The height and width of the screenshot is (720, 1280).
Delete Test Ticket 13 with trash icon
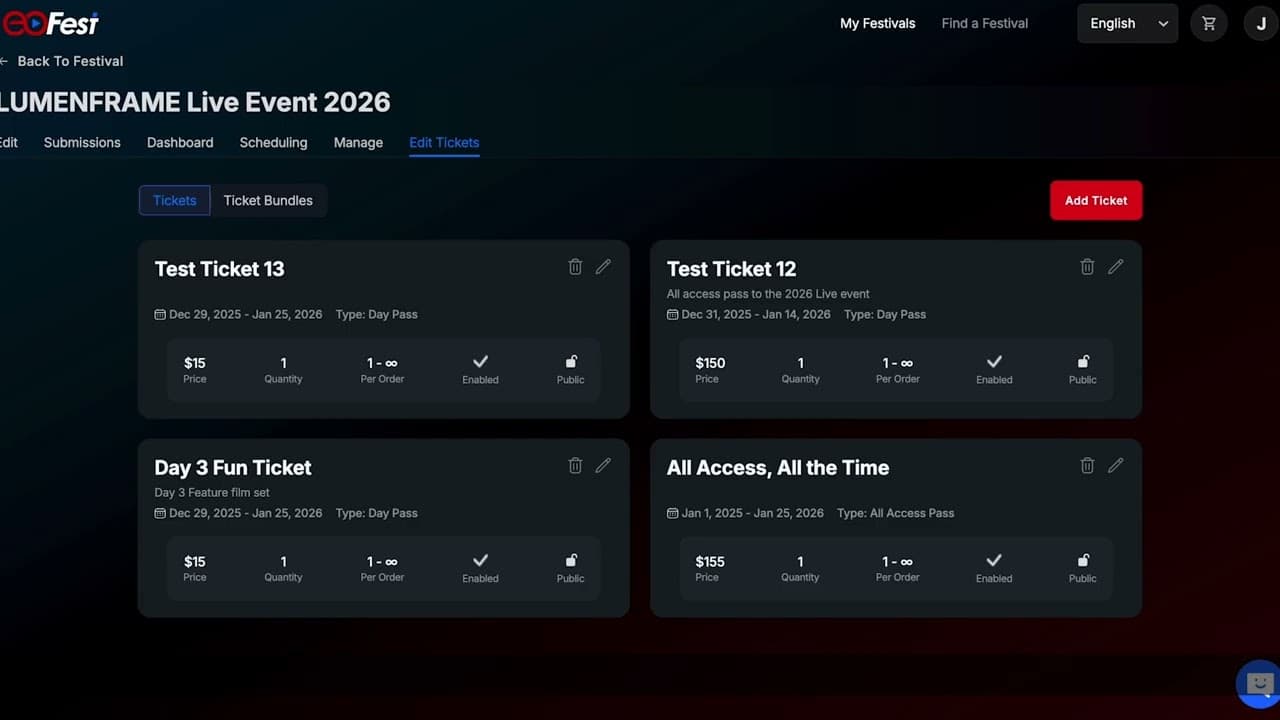coord(575,267)
